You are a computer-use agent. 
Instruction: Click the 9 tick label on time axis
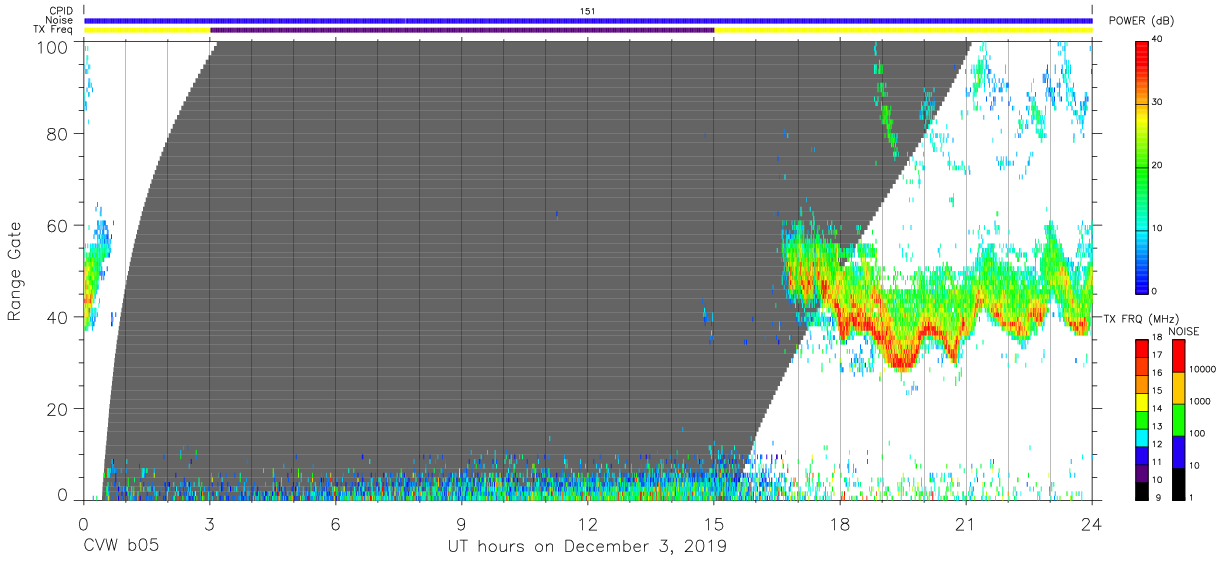(x=462, y=524)
